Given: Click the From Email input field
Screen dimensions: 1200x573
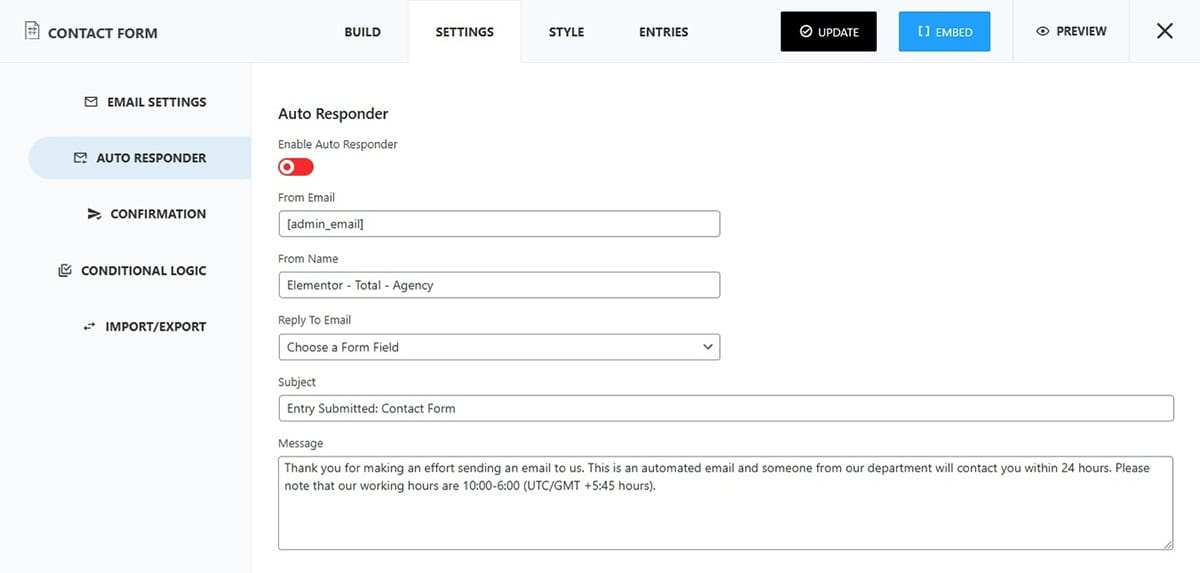Looking at the screenshot, I should point(499,224).
